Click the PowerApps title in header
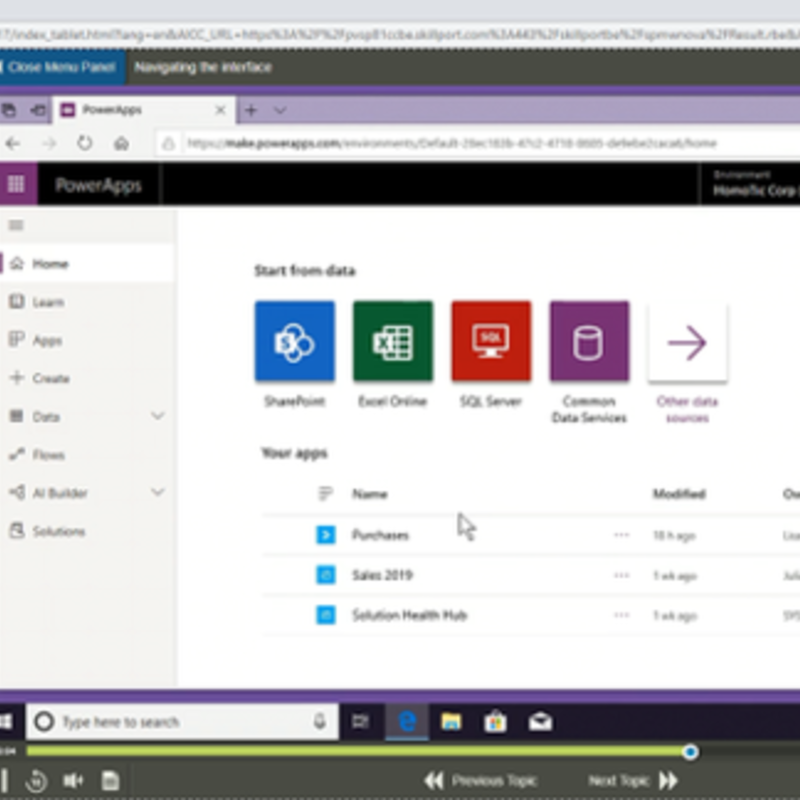The width and height of the screenshot is (800, 800). [x=98, y=185]
